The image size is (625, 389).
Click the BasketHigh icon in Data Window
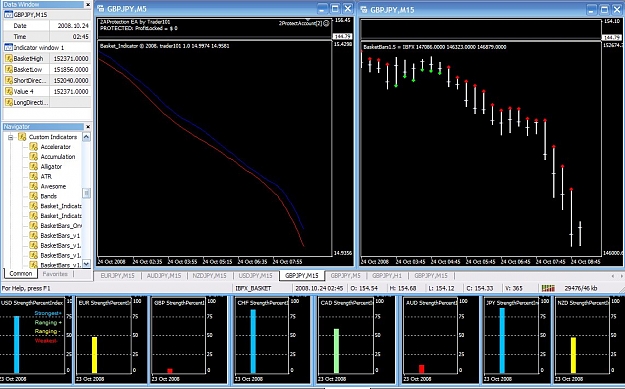click(8, 59)
